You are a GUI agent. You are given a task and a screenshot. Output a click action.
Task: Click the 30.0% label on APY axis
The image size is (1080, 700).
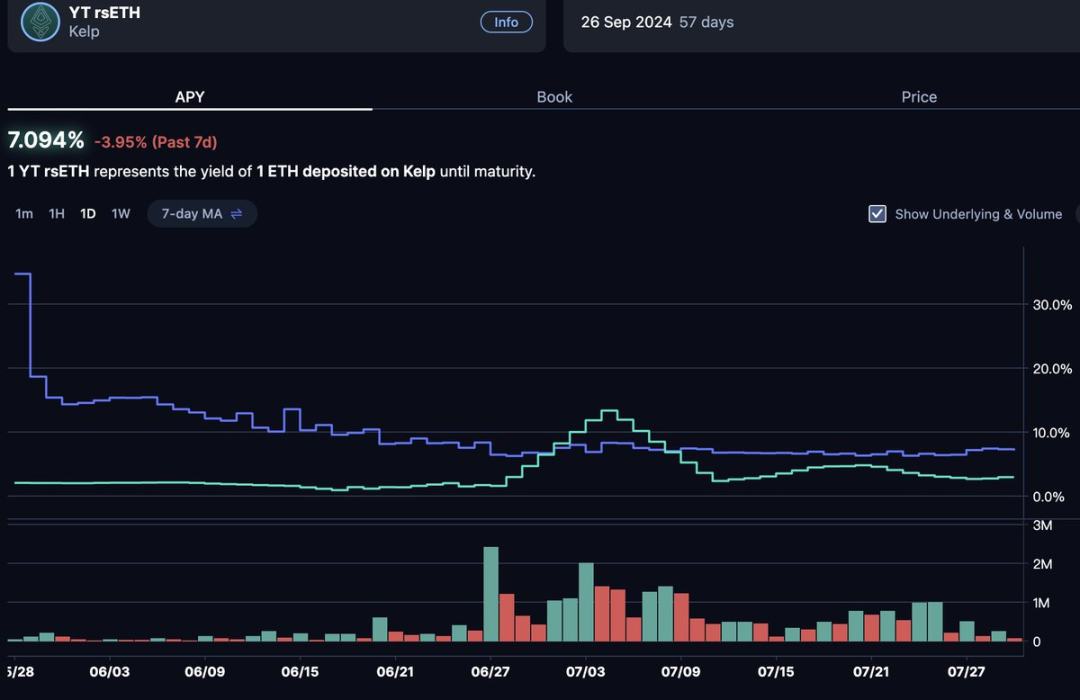click(1051, 304)
